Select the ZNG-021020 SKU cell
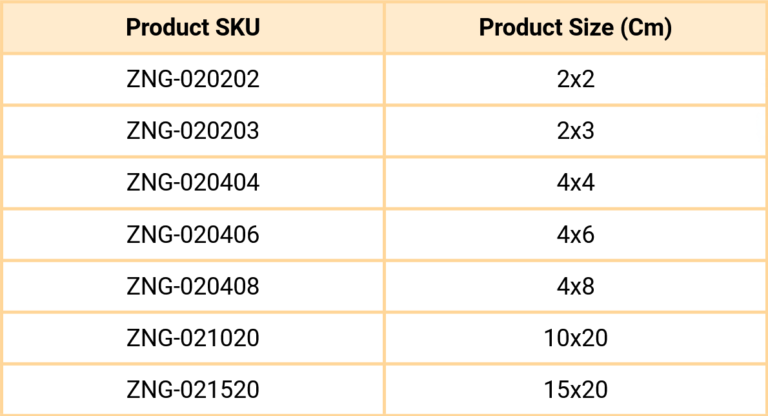The height and width of the screenshot is (416, 768). pos(193,339)
